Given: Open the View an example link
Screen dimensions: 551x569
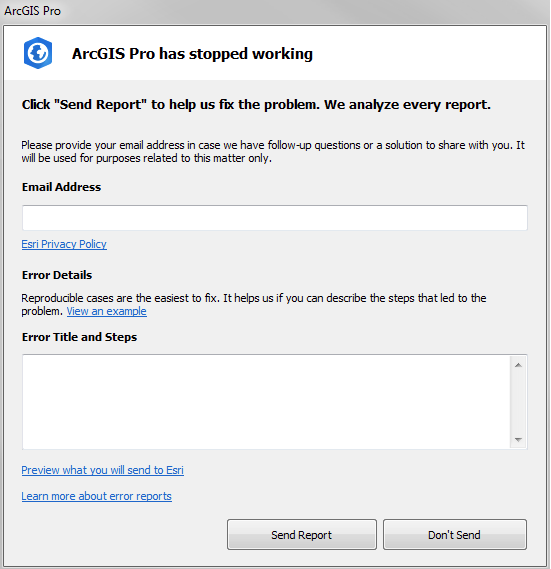Looking at the screenshot, I should (x=106, y=311).
